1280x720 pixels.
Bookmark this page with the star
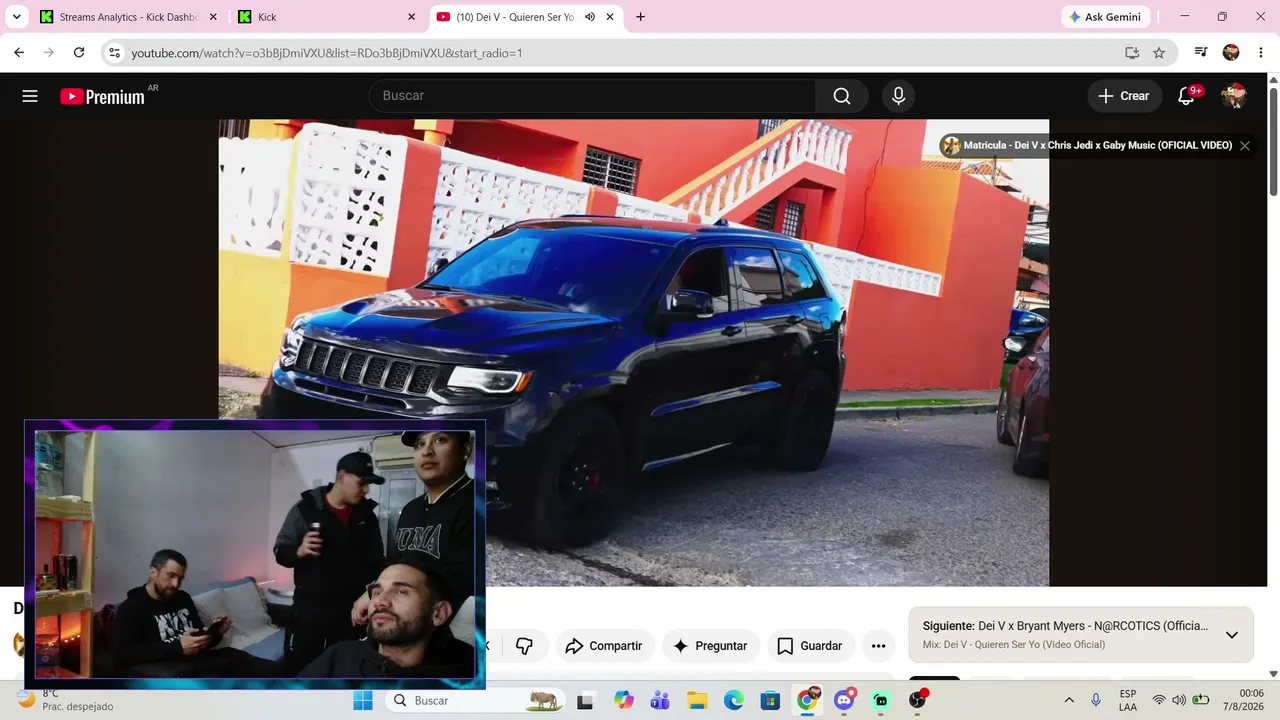(x=1159, y=53)
